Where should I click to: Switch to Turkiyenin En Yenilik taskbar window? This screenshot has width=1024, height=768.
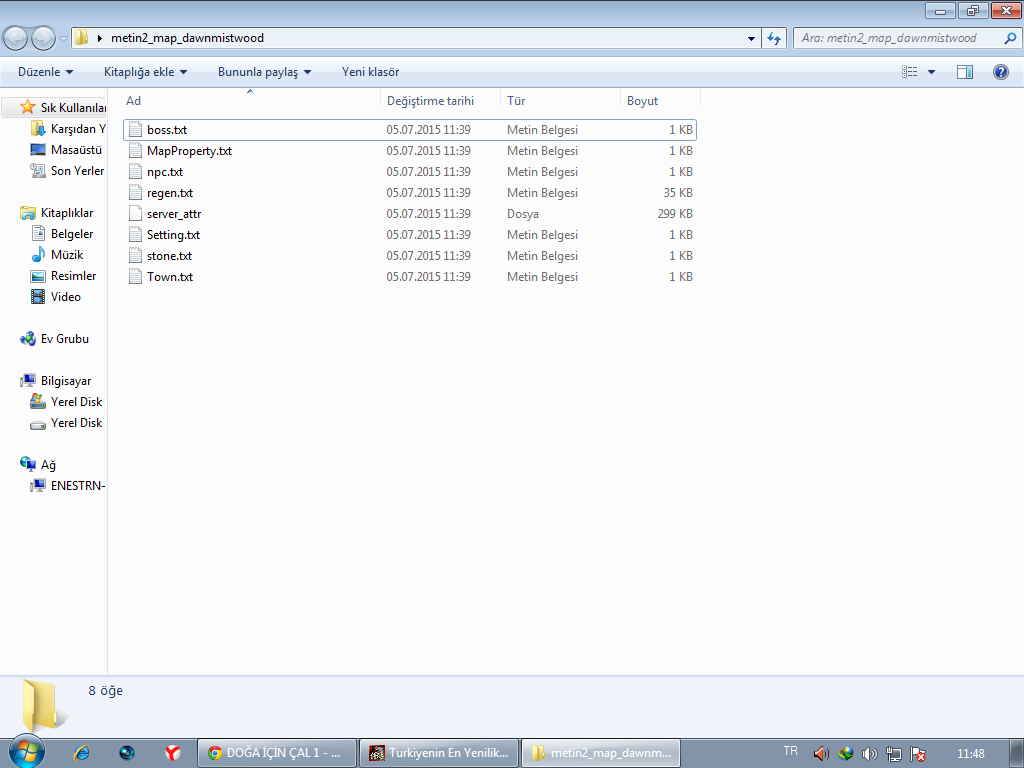(439, 753)
